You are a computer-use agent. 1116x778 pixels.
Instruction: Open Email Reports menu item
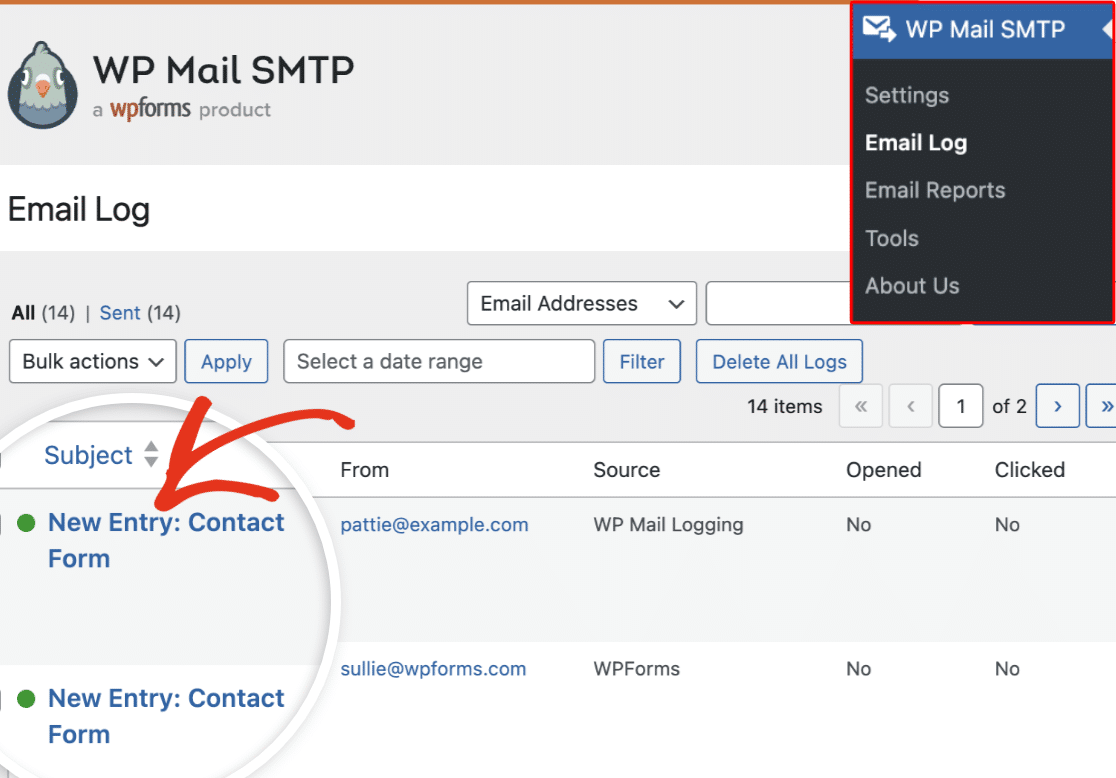pos(935,190)
